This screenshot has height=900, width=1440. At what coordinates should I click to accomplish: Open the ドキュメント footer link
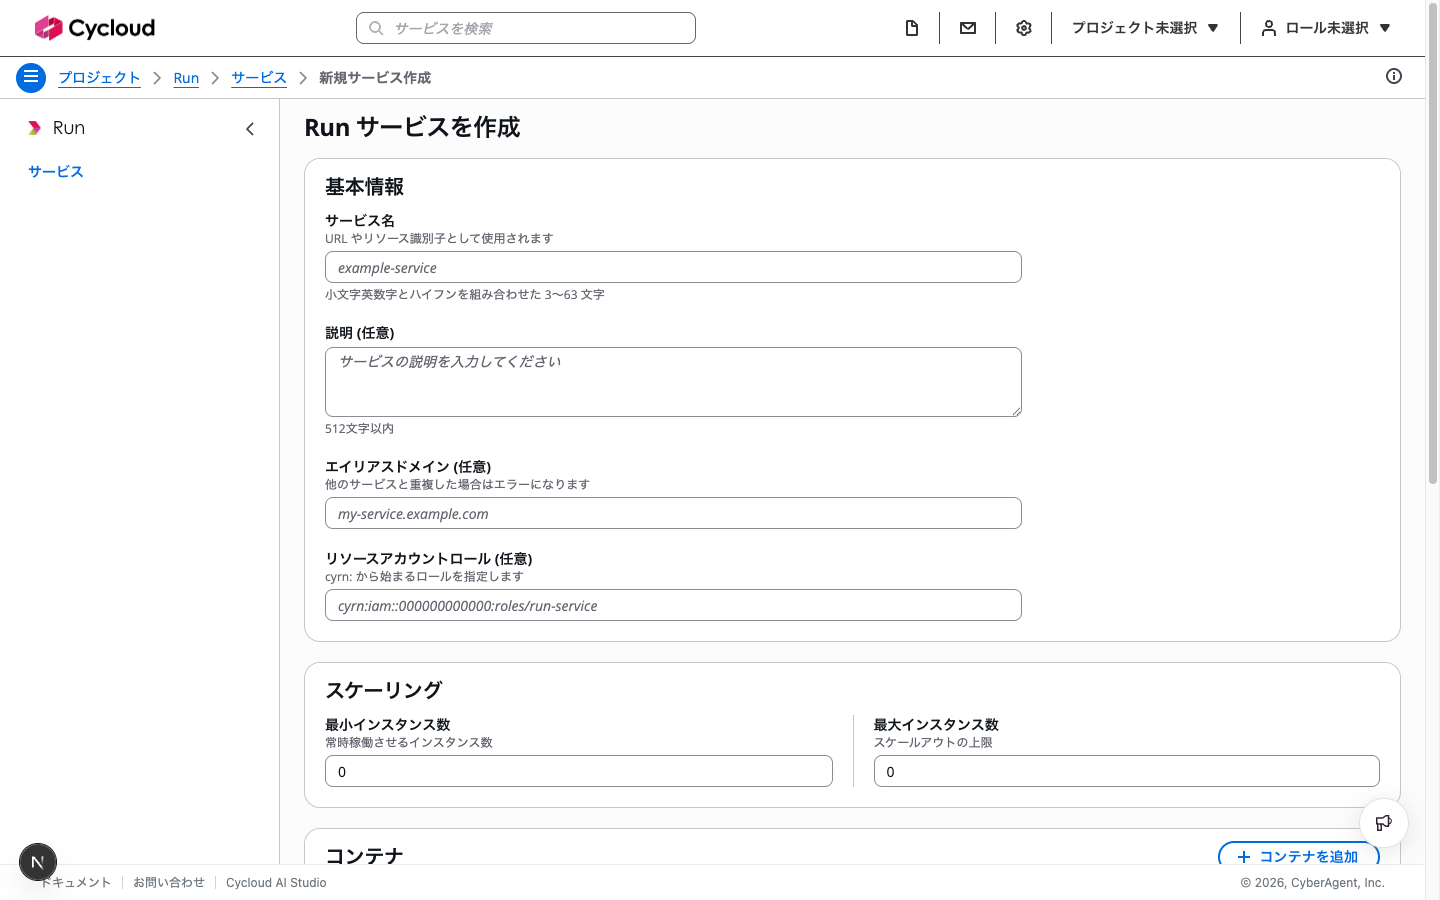[x=75, y=882]
